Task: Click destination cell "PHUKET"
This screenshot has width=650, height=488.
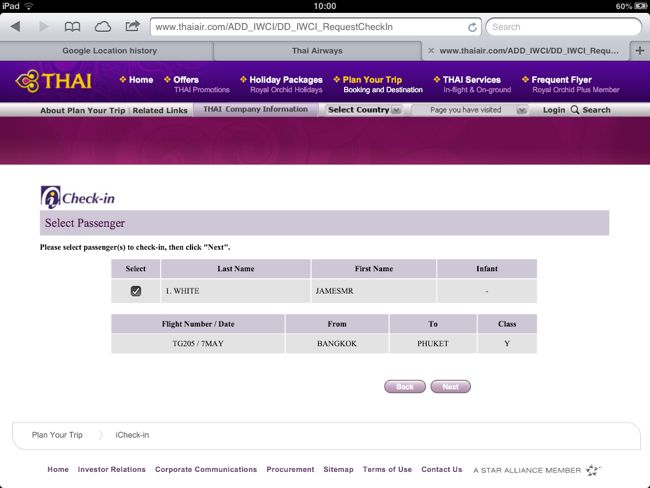Action: (433, 343)
